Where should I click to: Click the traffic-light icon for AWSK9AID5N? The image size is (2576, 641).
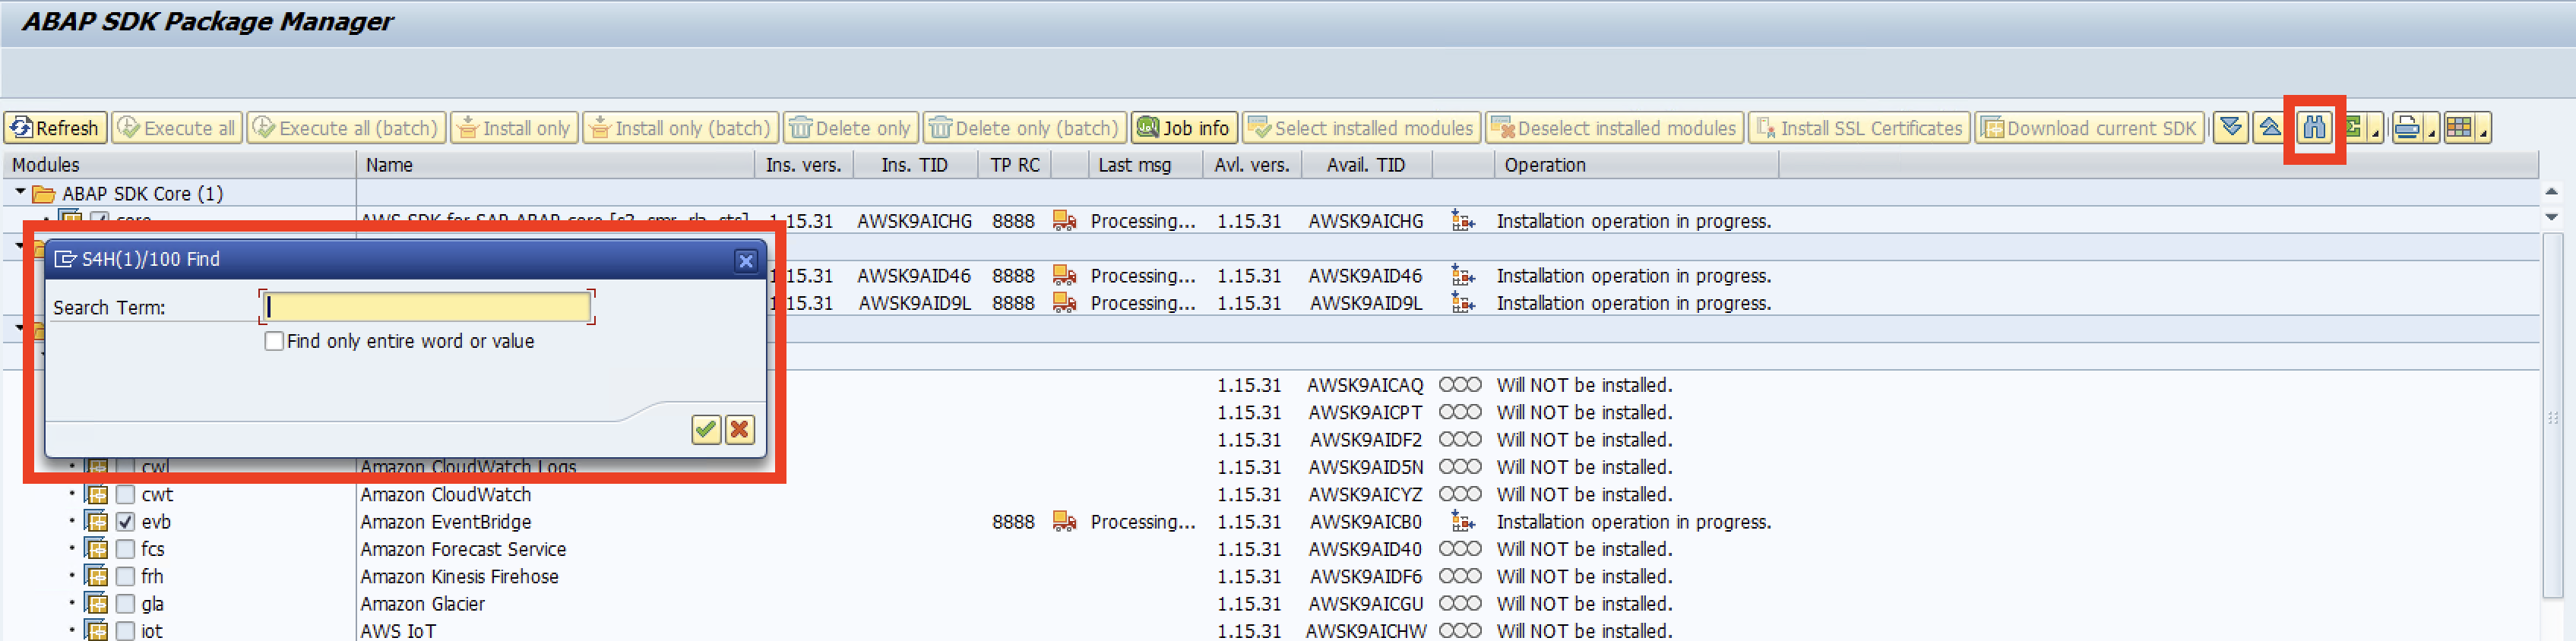(1460, 467)
